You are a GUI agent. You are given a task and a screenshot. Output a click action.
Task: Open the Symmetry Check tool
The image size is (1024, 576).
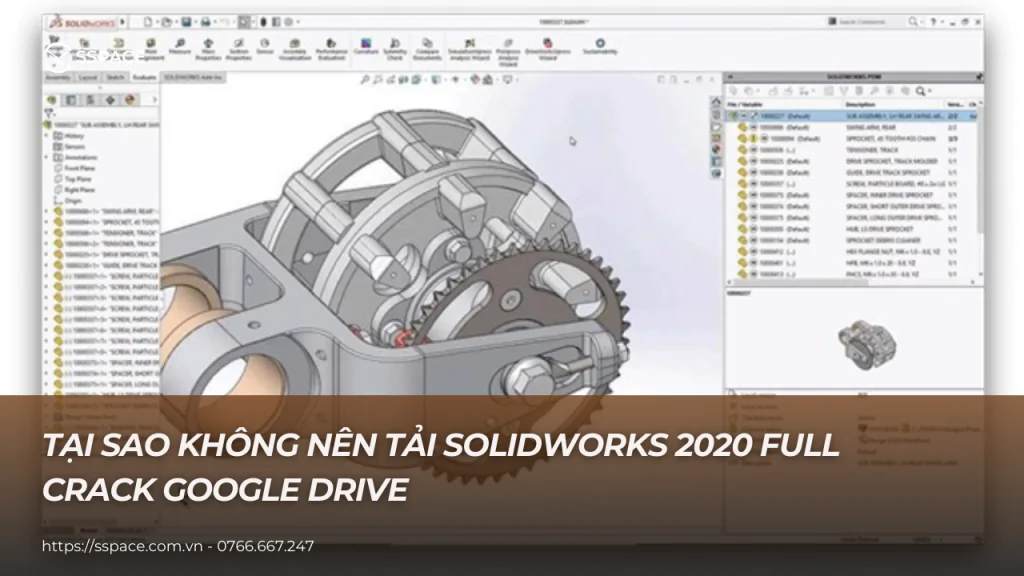point(394,50)
